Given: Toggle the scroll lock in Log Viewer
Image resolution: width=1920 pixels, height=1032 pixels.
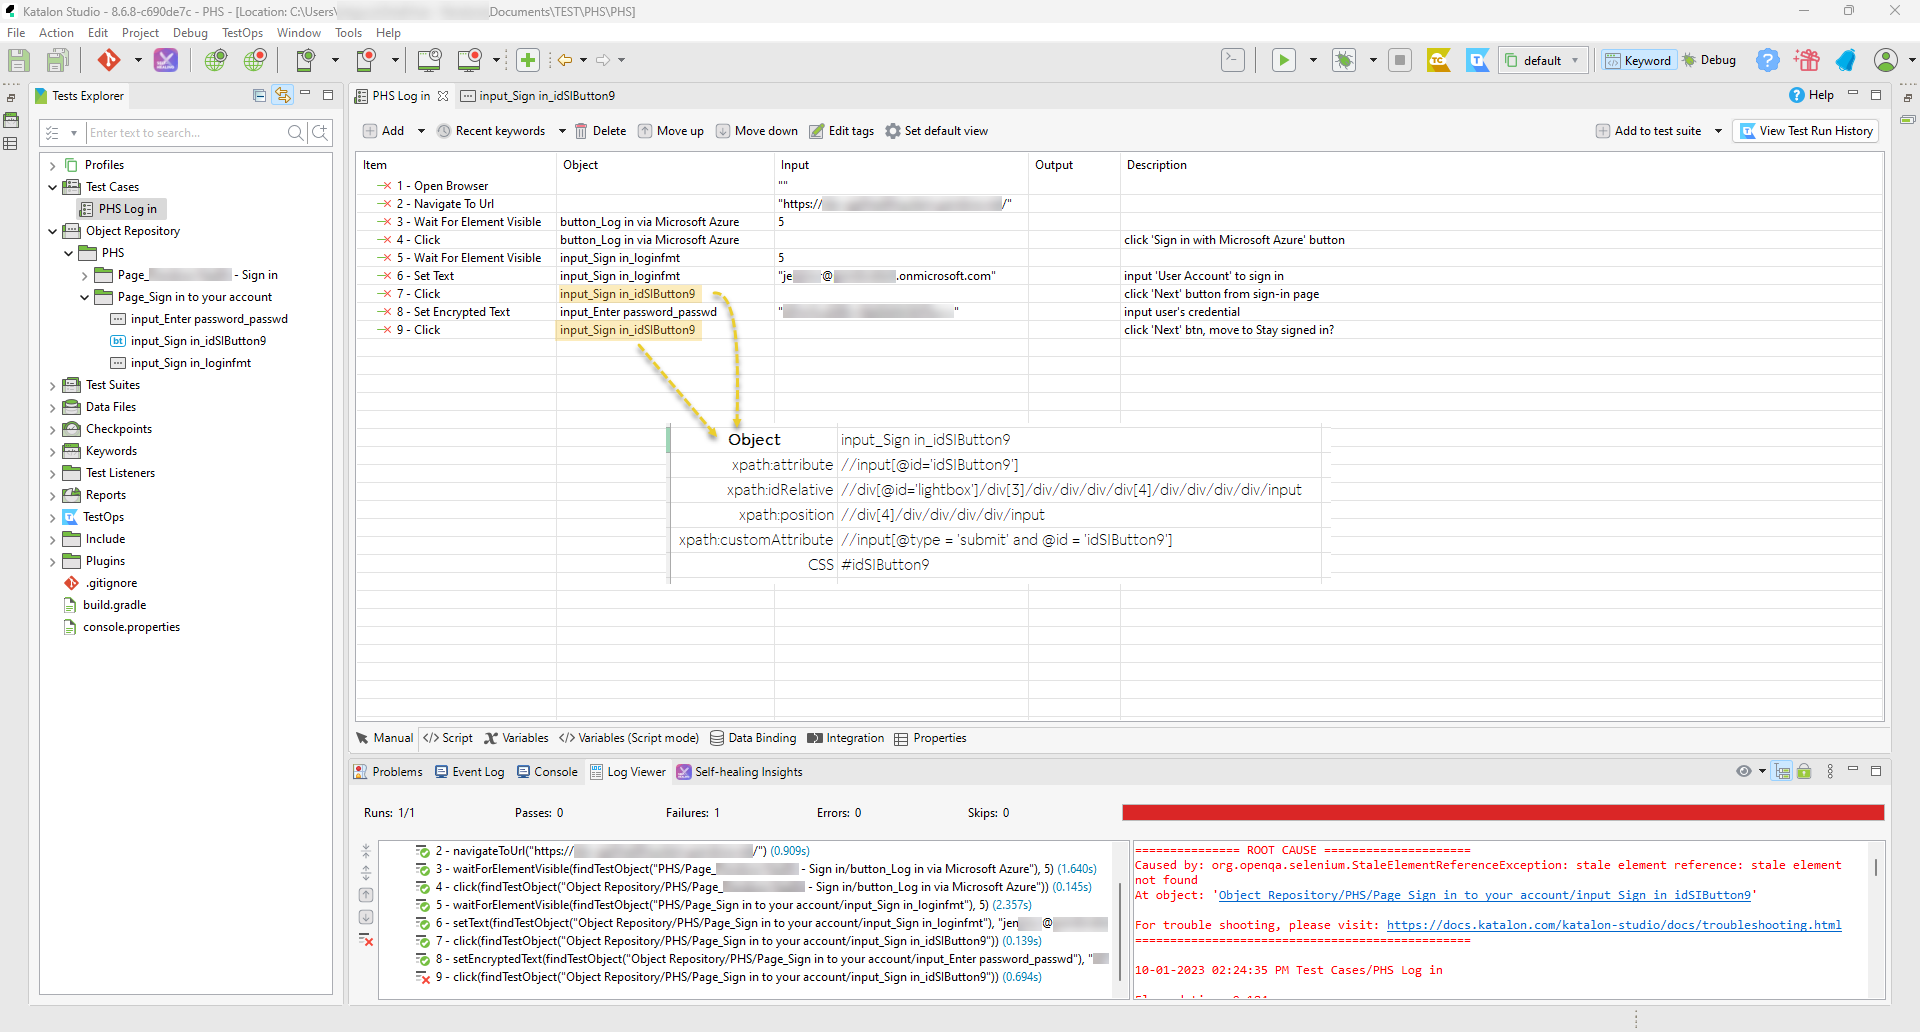Looking at the screenshot, I should point(1804,771).
